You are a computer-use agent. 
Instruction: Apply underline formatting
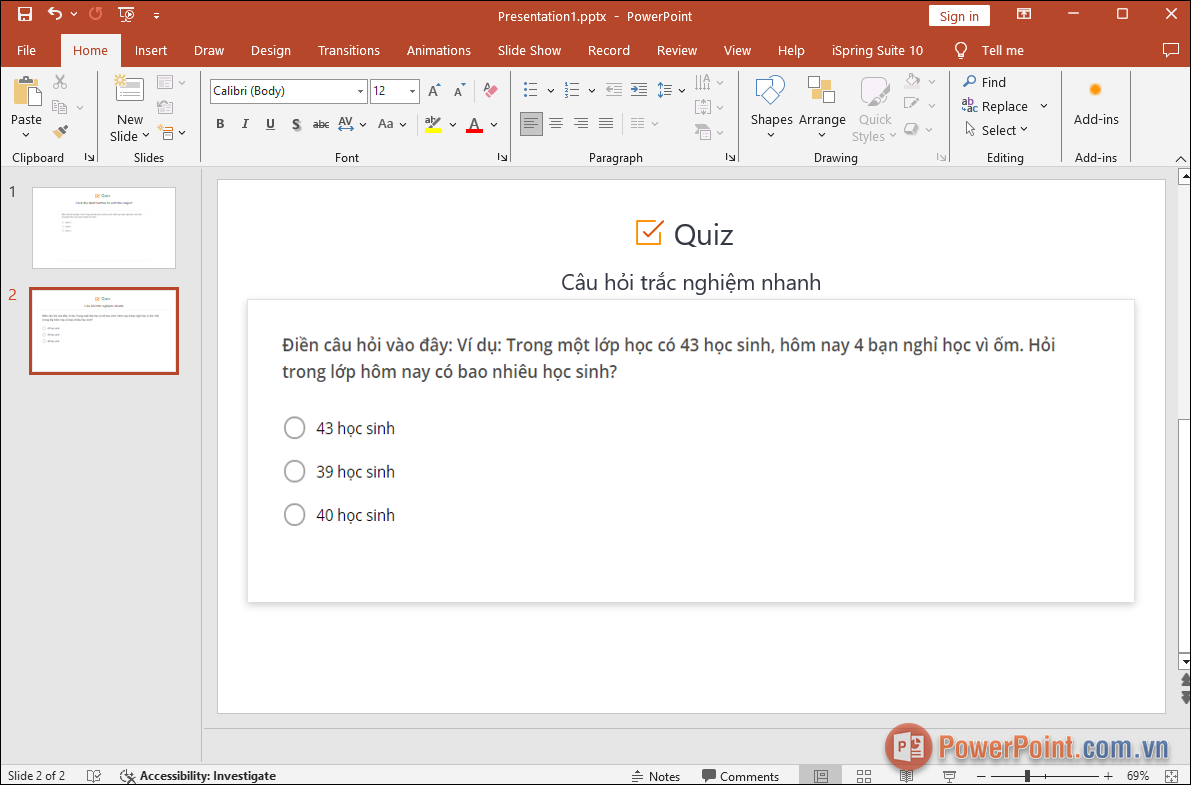click(270, 124)
